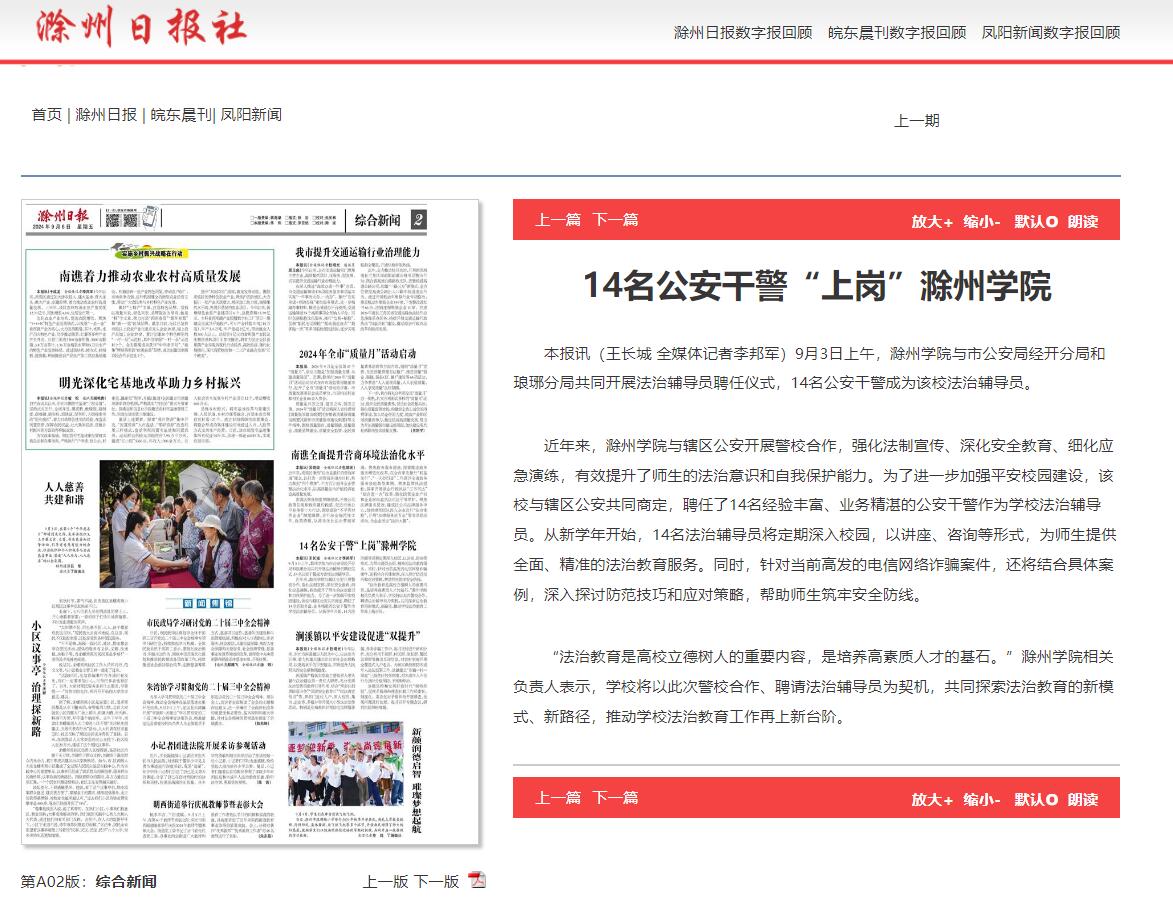The width and height of the screenshot is (1173, 900).
Task: Open 滁州日报数字报回顾 link
Action: [x=743, y=32]
